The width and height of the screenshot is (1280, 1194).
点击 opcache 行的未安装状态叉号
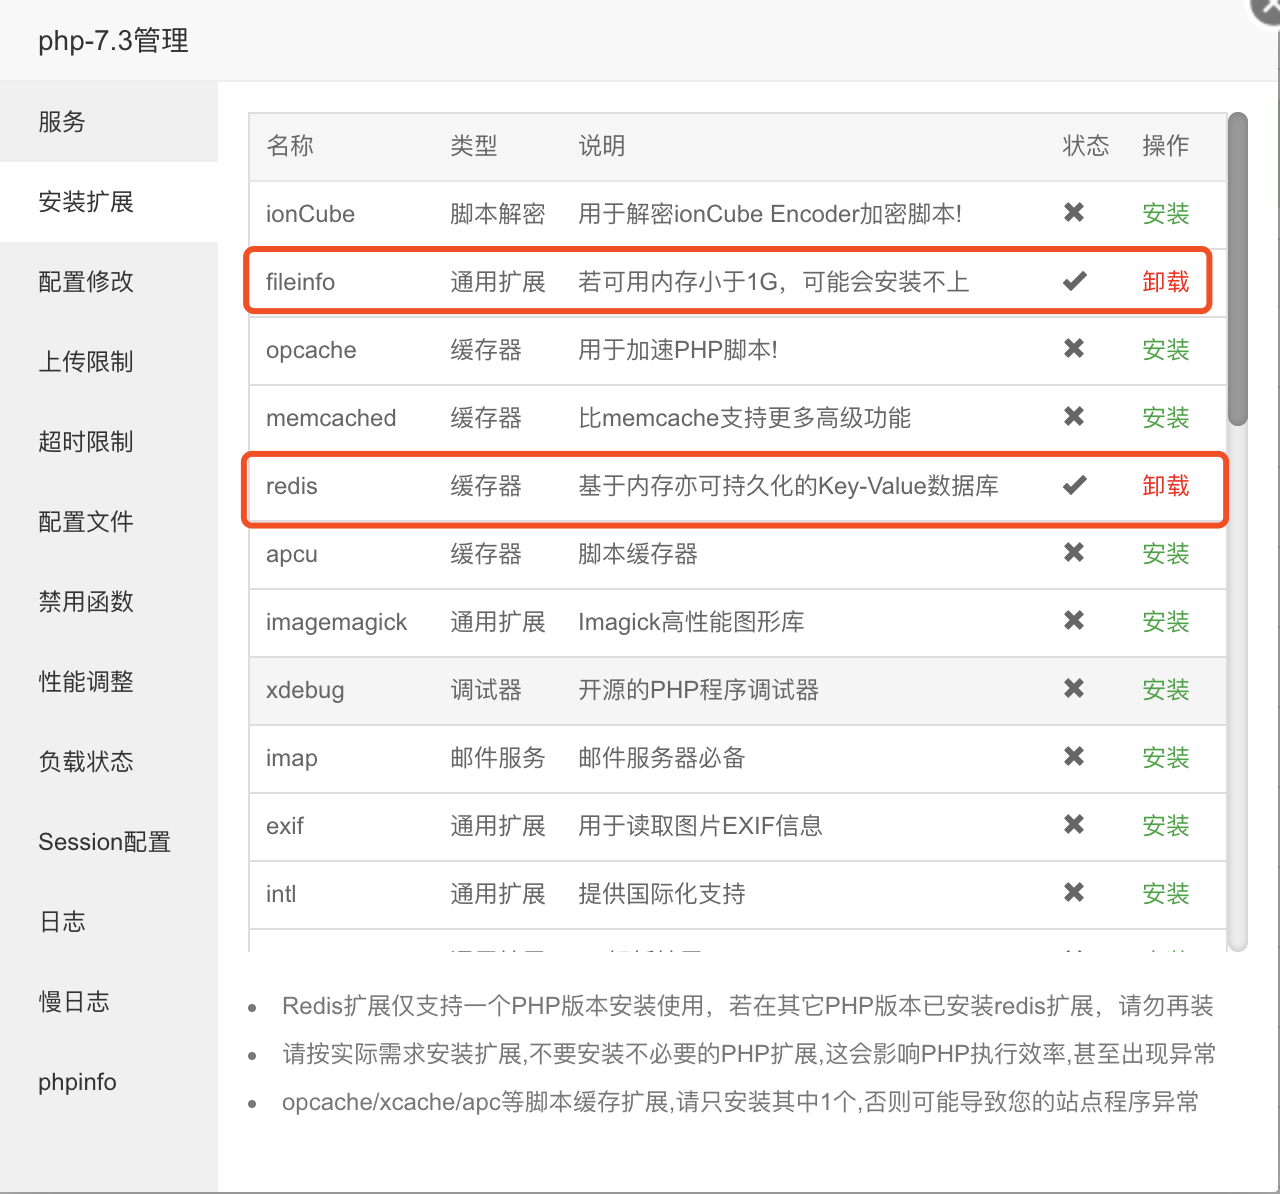pyautogui.click(x=1073, y=349)
